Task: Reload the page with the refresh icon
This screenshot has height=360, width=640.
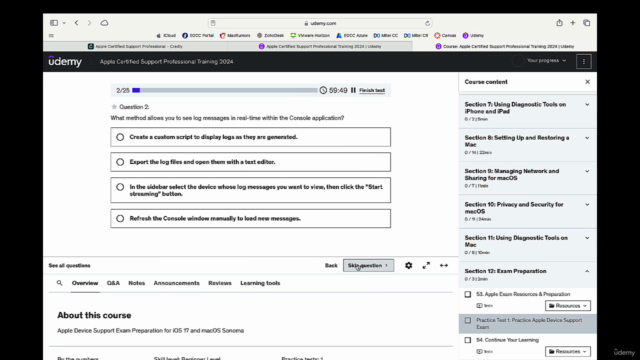Action: 427,23
